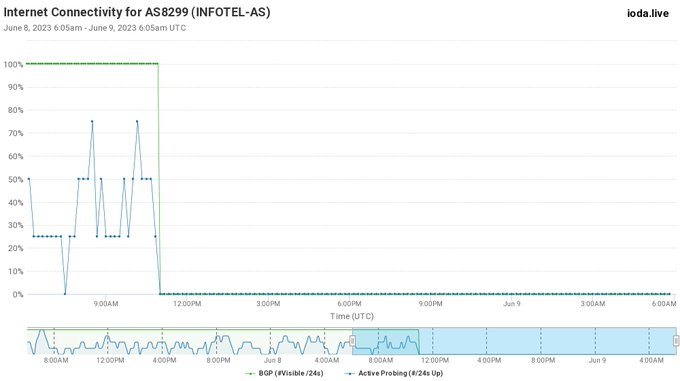Viewport: 680px width, 381px height.
Task: Click the 80% y-axis label
Action: tap(15, 110)
